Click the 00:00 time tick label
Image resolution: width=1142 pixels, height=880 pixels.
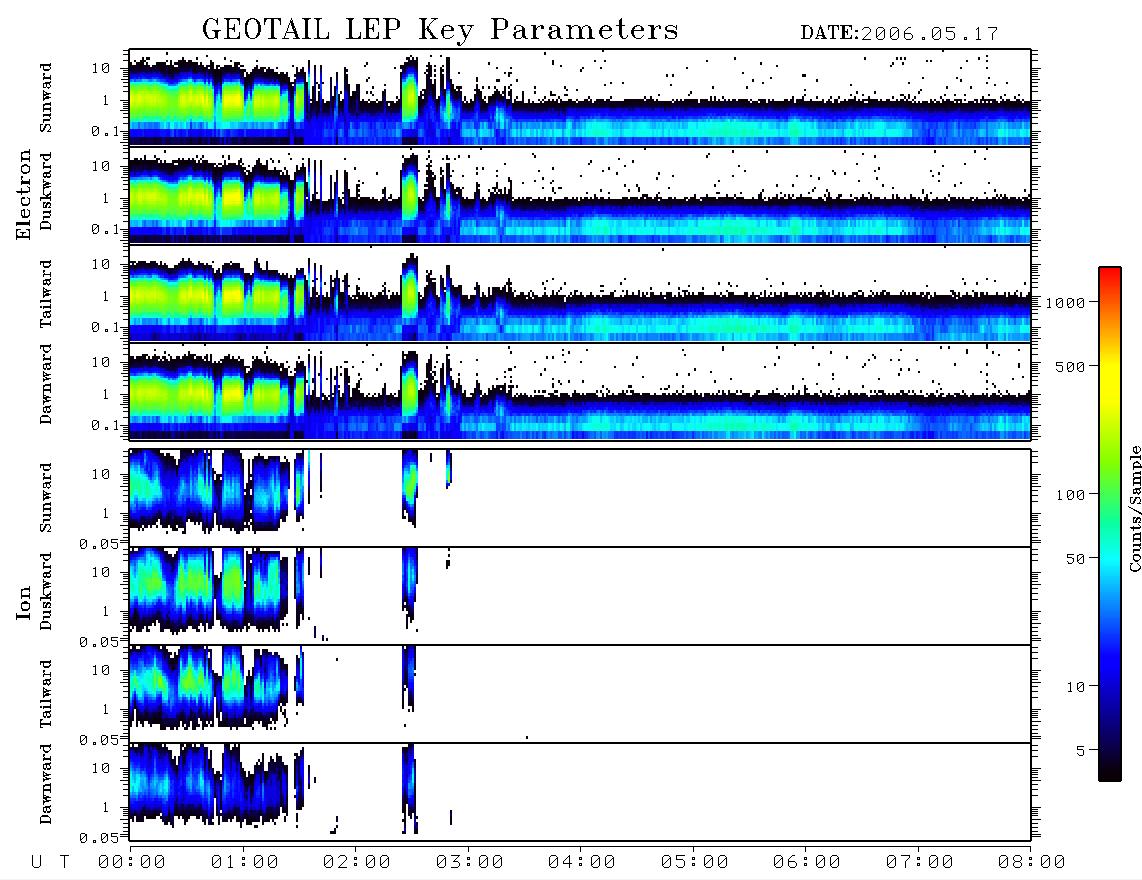coord(132,863)
